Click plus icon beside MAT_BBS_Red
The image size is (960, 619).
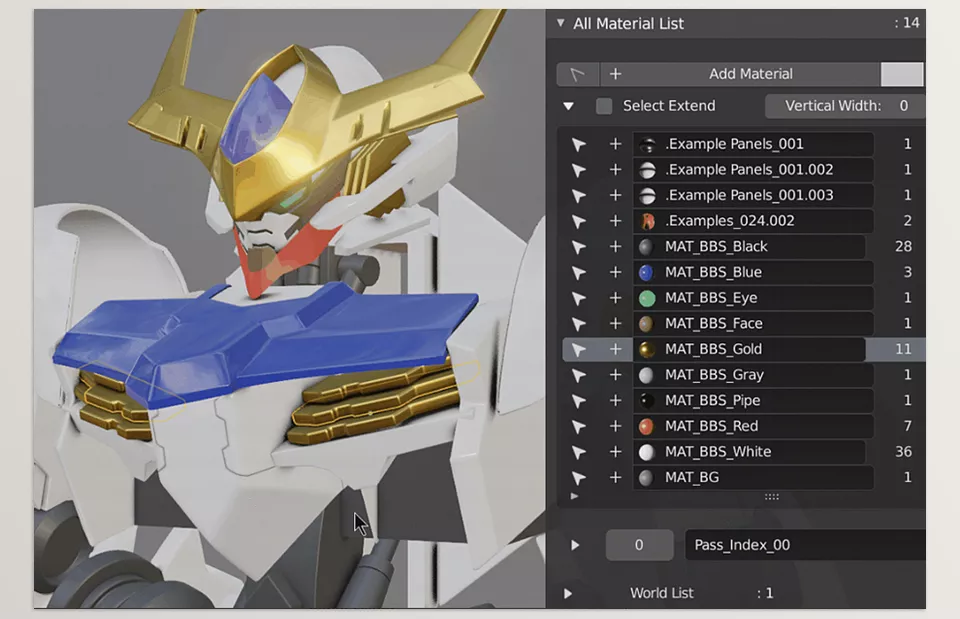click(x=615, y=427)
